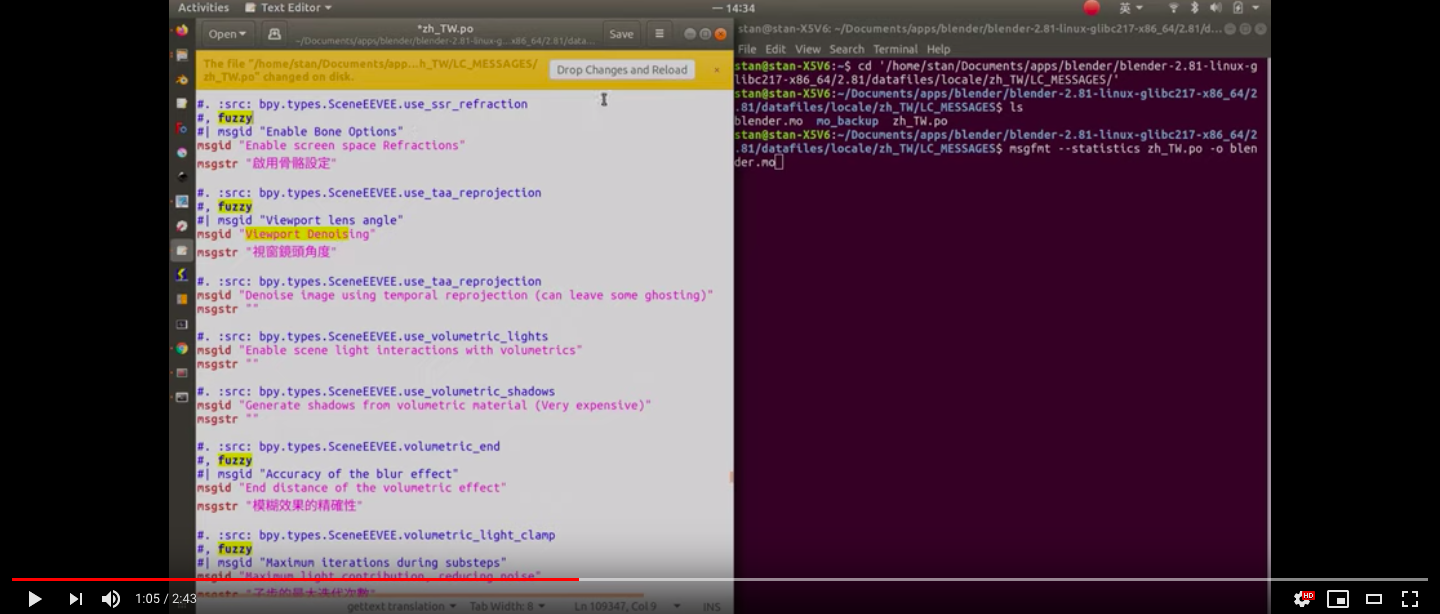Open the gettext translation language dropdown
Screen dimensions: 1440x614
click(402, 606)
